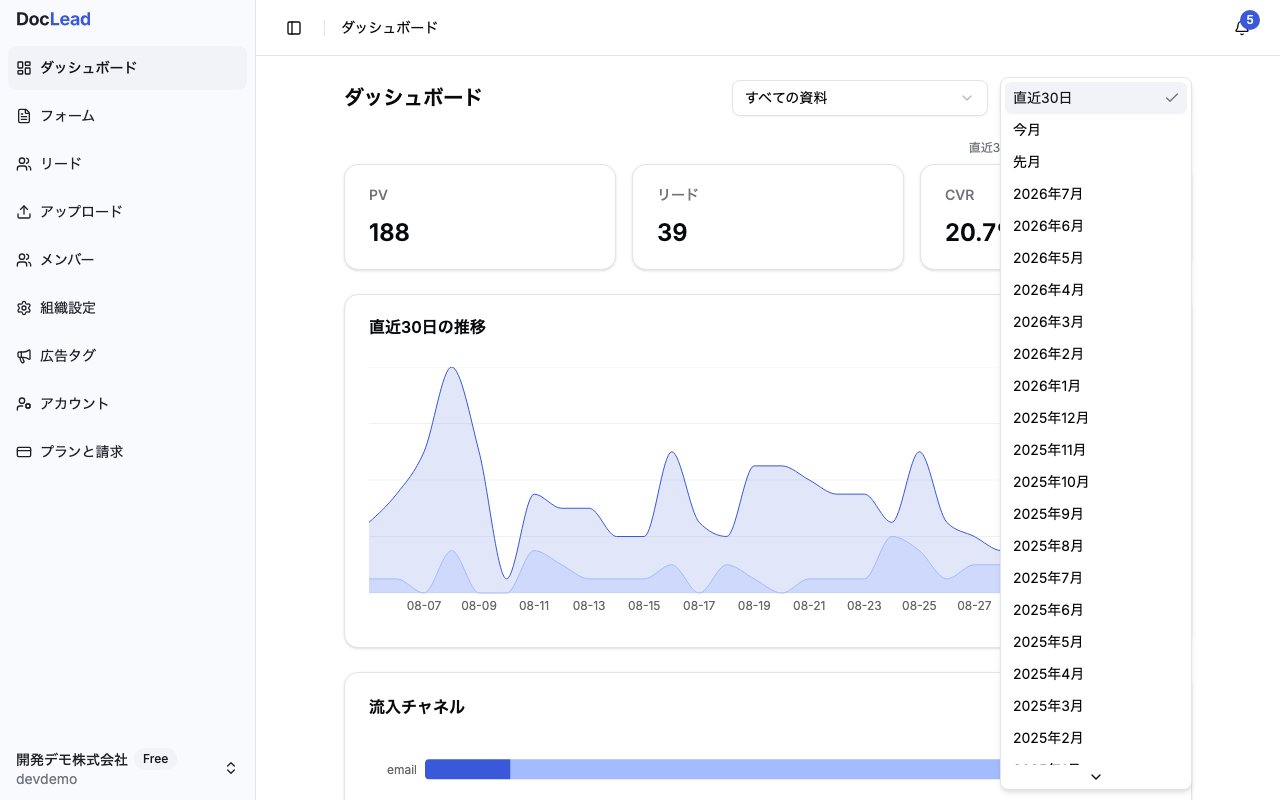1280x800 pixels.
Task: Click the リード 39 stat card
Action: (768, 217)
